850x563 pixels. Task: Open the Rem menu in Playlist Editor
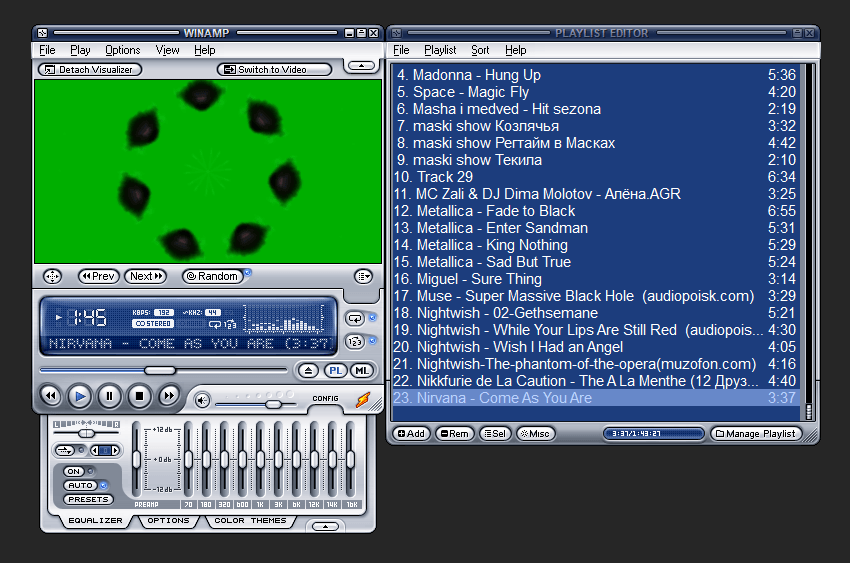coord(454,433)
